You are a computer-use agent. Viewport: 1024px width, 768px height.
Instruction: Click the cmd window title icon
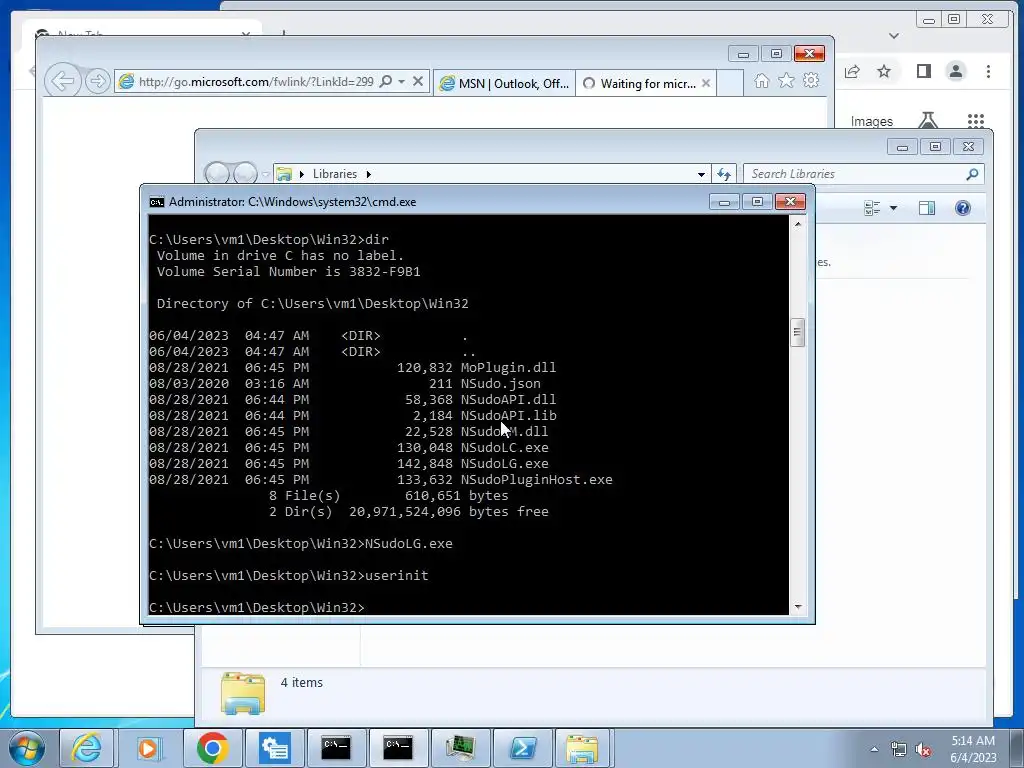[x=157, y=202]
